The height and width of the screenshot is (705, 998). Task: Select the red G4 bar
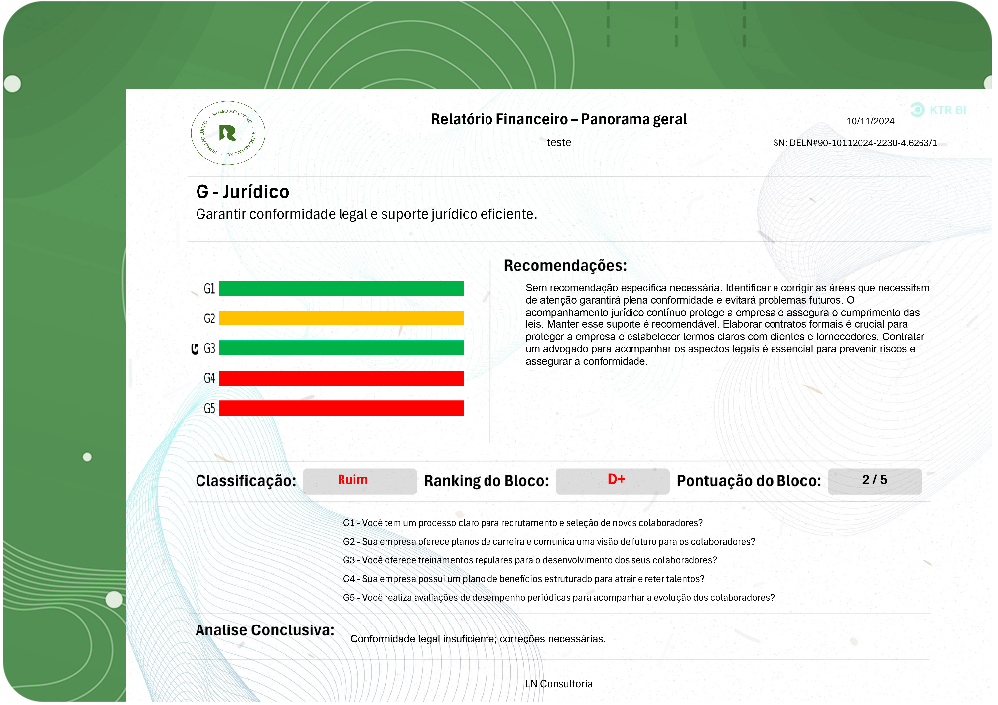341,379
